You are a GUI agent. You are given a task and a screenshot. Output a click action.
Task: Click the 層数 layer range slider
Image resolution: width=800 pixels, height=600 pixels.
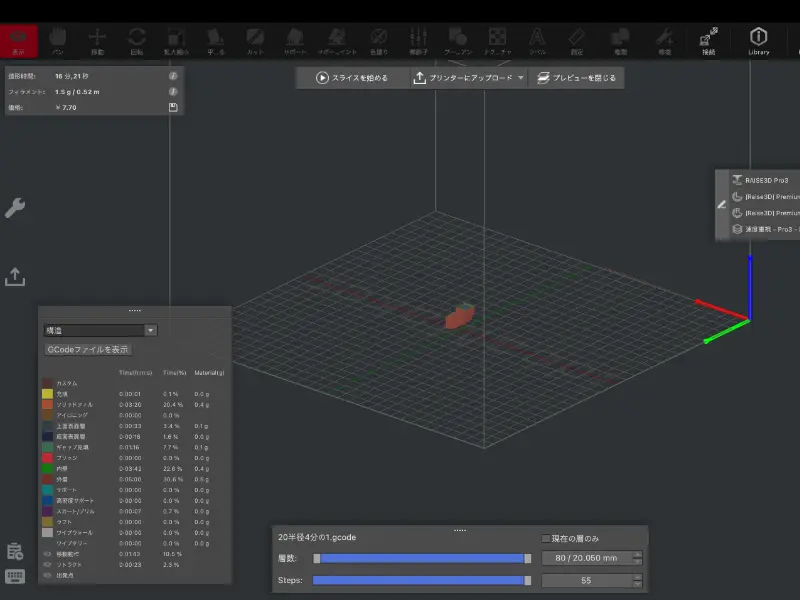421,558
